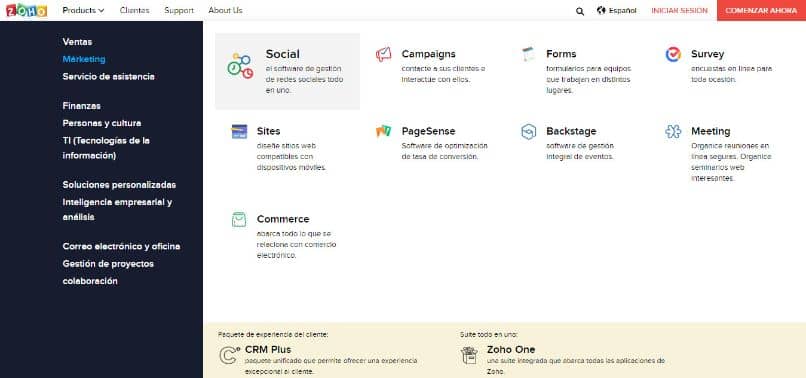Select TI (Tecnologías de la información)

106,148
